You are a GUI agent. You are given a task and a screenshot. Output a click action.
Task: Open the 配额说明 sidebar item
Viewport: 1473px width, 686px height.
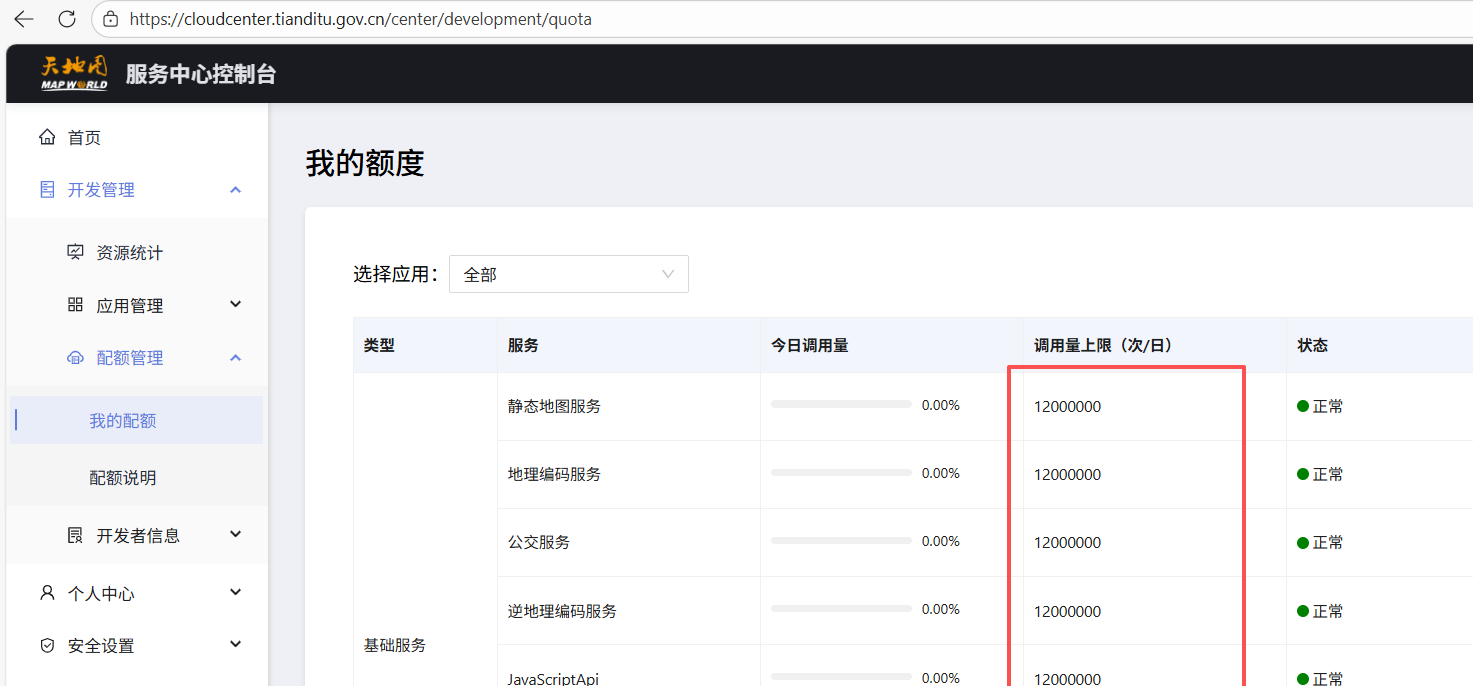click(x=123, y=478)
